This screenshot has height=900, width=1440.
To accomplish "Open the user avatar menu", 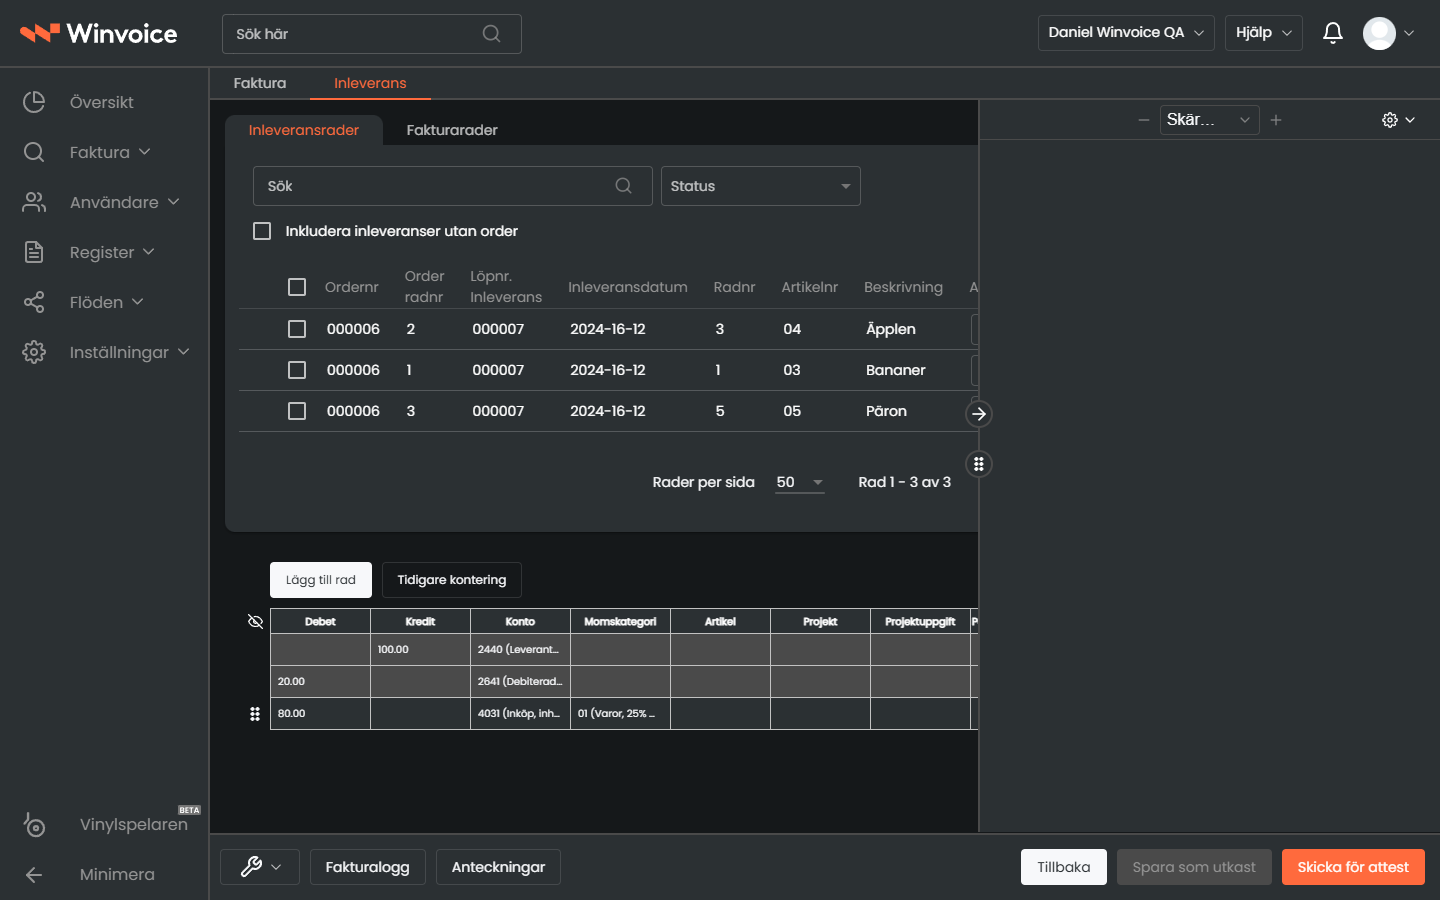I will pos(1389,33).
